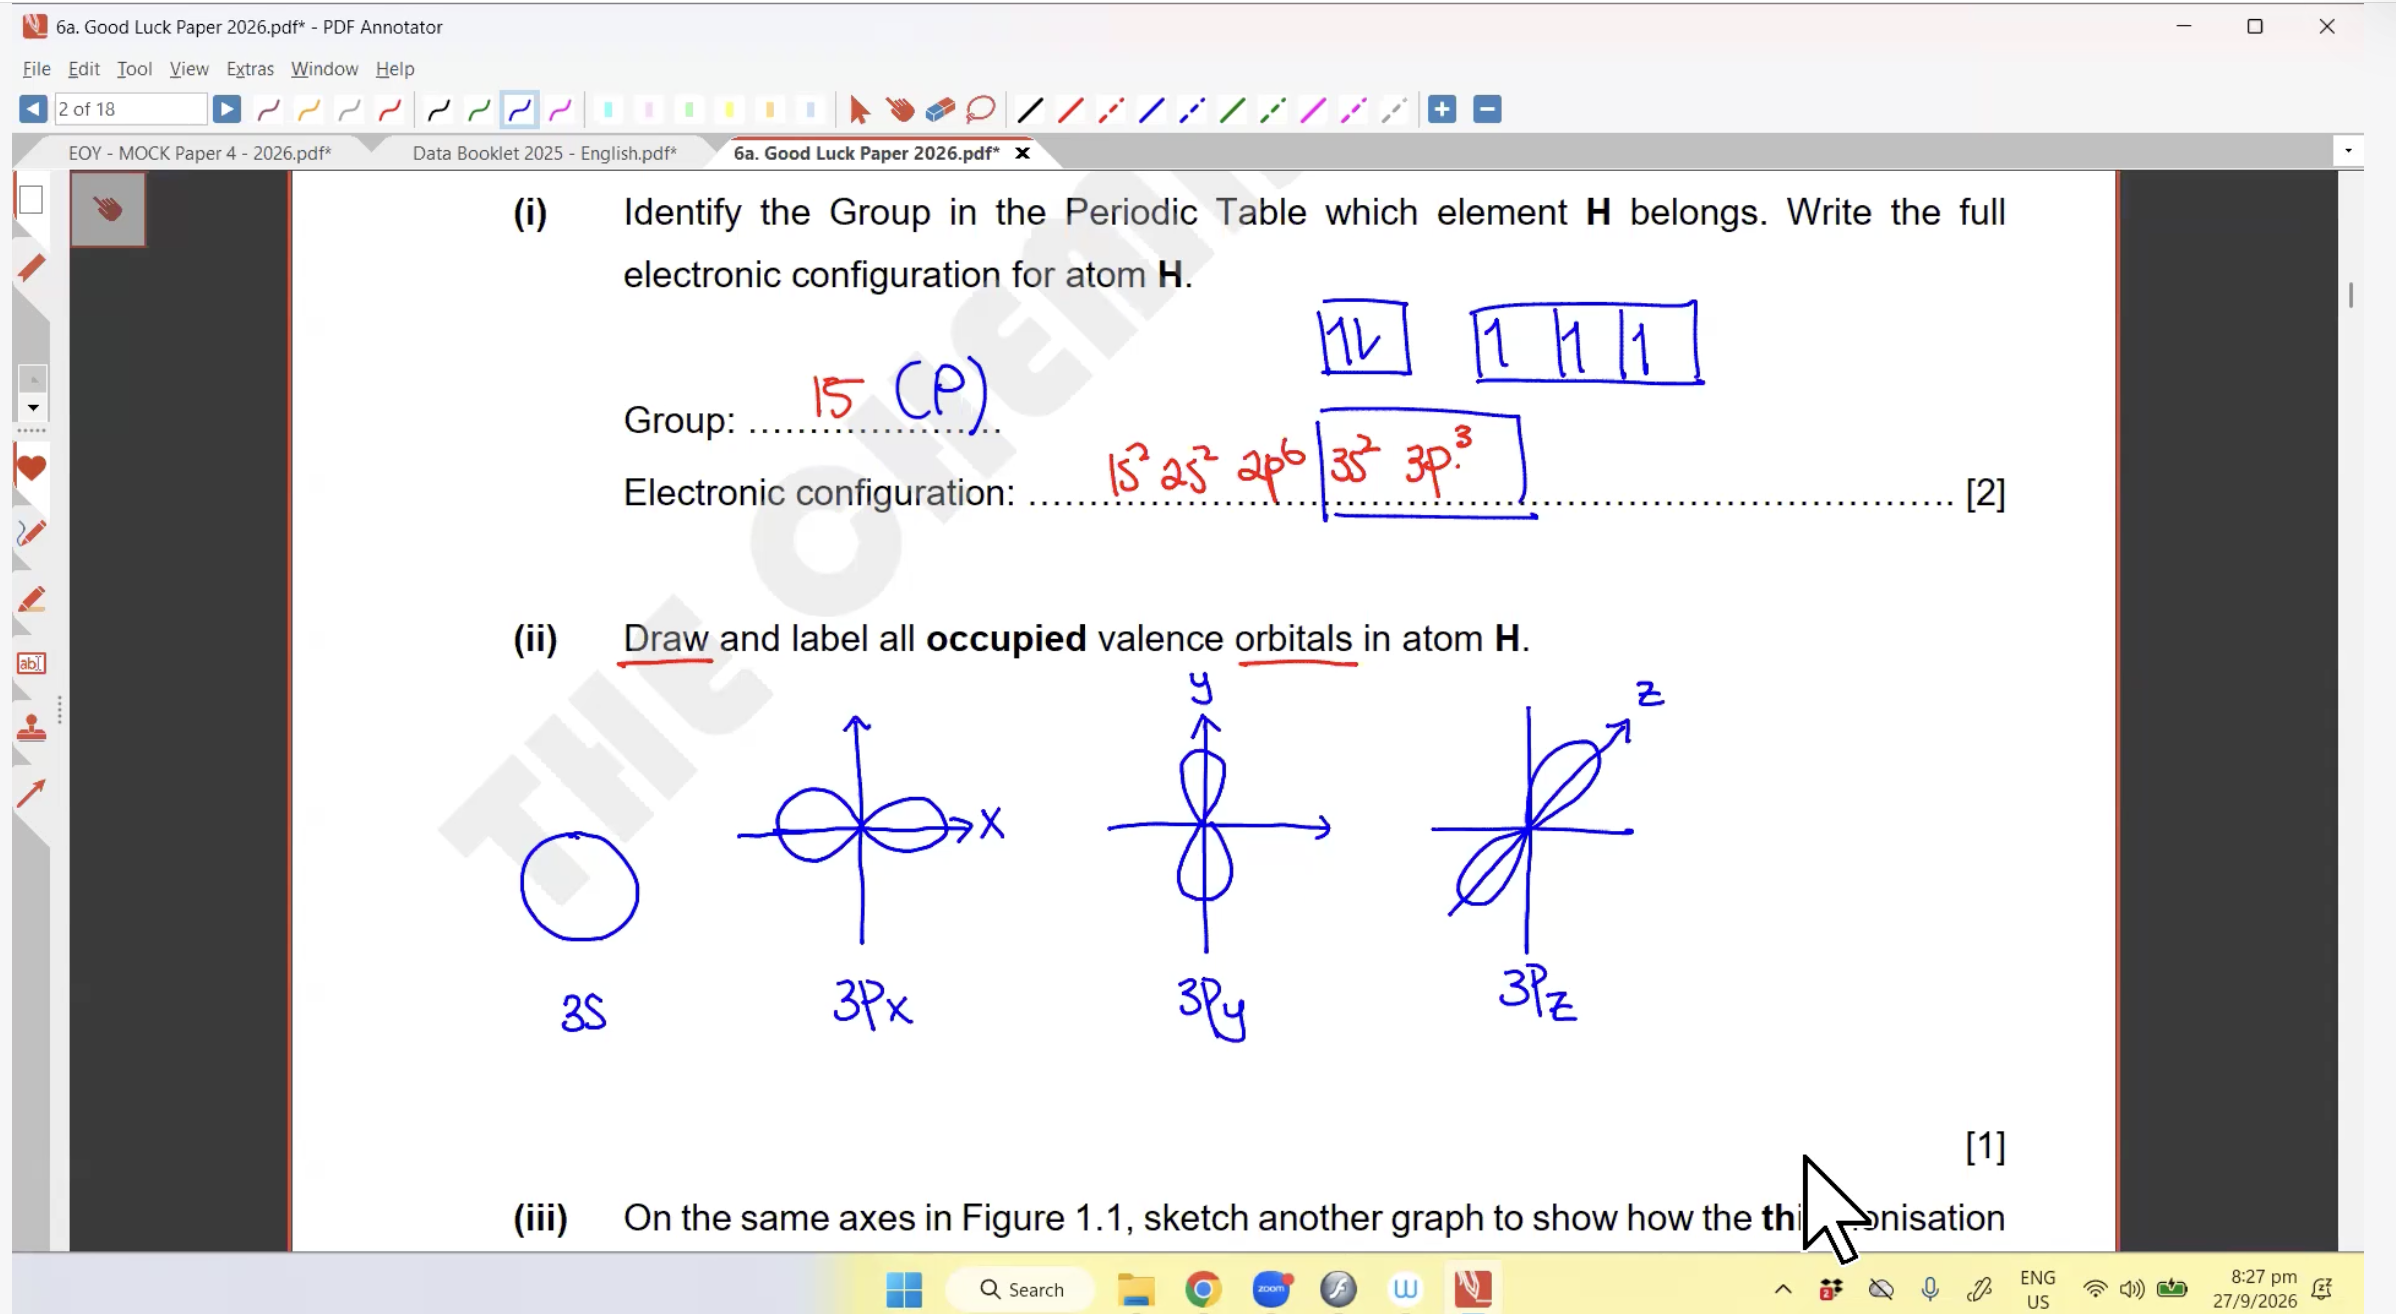Viewport: 2396px width, 1314px height.
Task: Toggle the active blue pen preset
Action: tap(519, 109)
